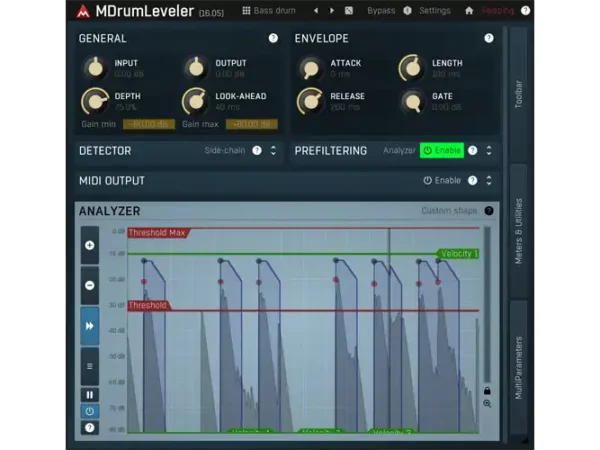Pause the analyzer display
600x450 pixels.
[90, 395]
